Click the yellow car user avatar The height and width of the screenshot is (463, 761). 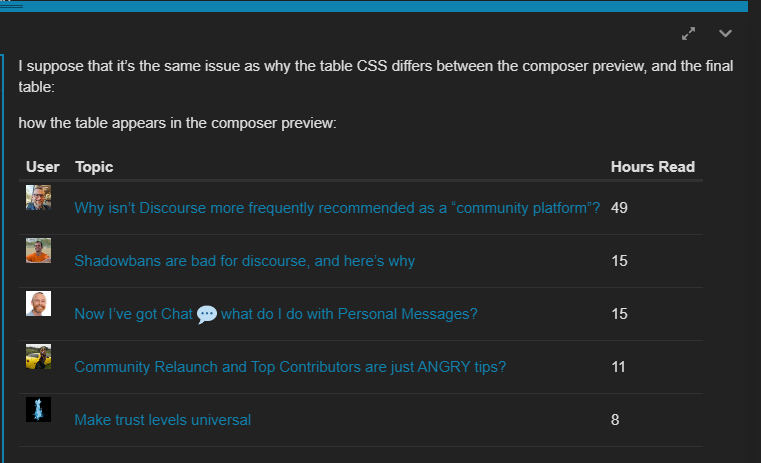pyautogui.click(x=38, y=357)
